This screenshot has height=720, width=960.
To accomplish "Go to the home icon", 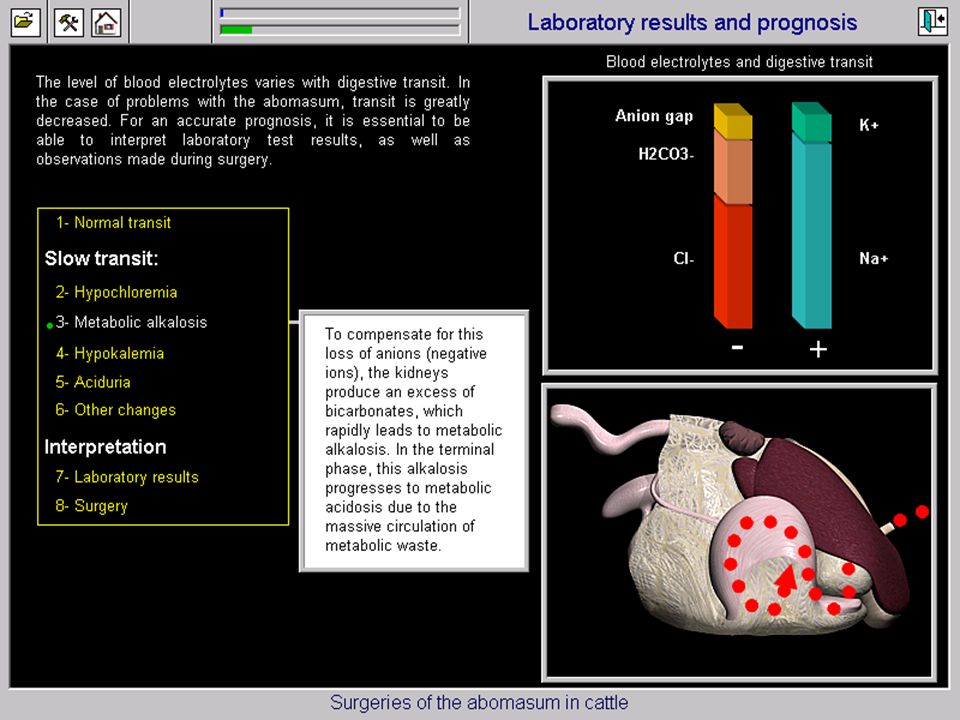I will point(106,23).
